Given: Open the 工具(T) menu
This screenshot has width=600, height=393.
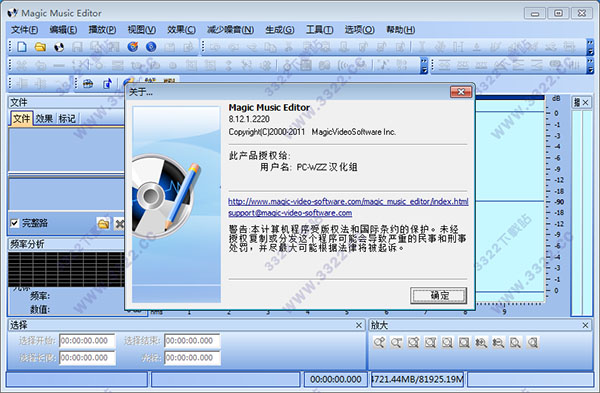Looking at the screenshot, I should click(x=320, y=29).
